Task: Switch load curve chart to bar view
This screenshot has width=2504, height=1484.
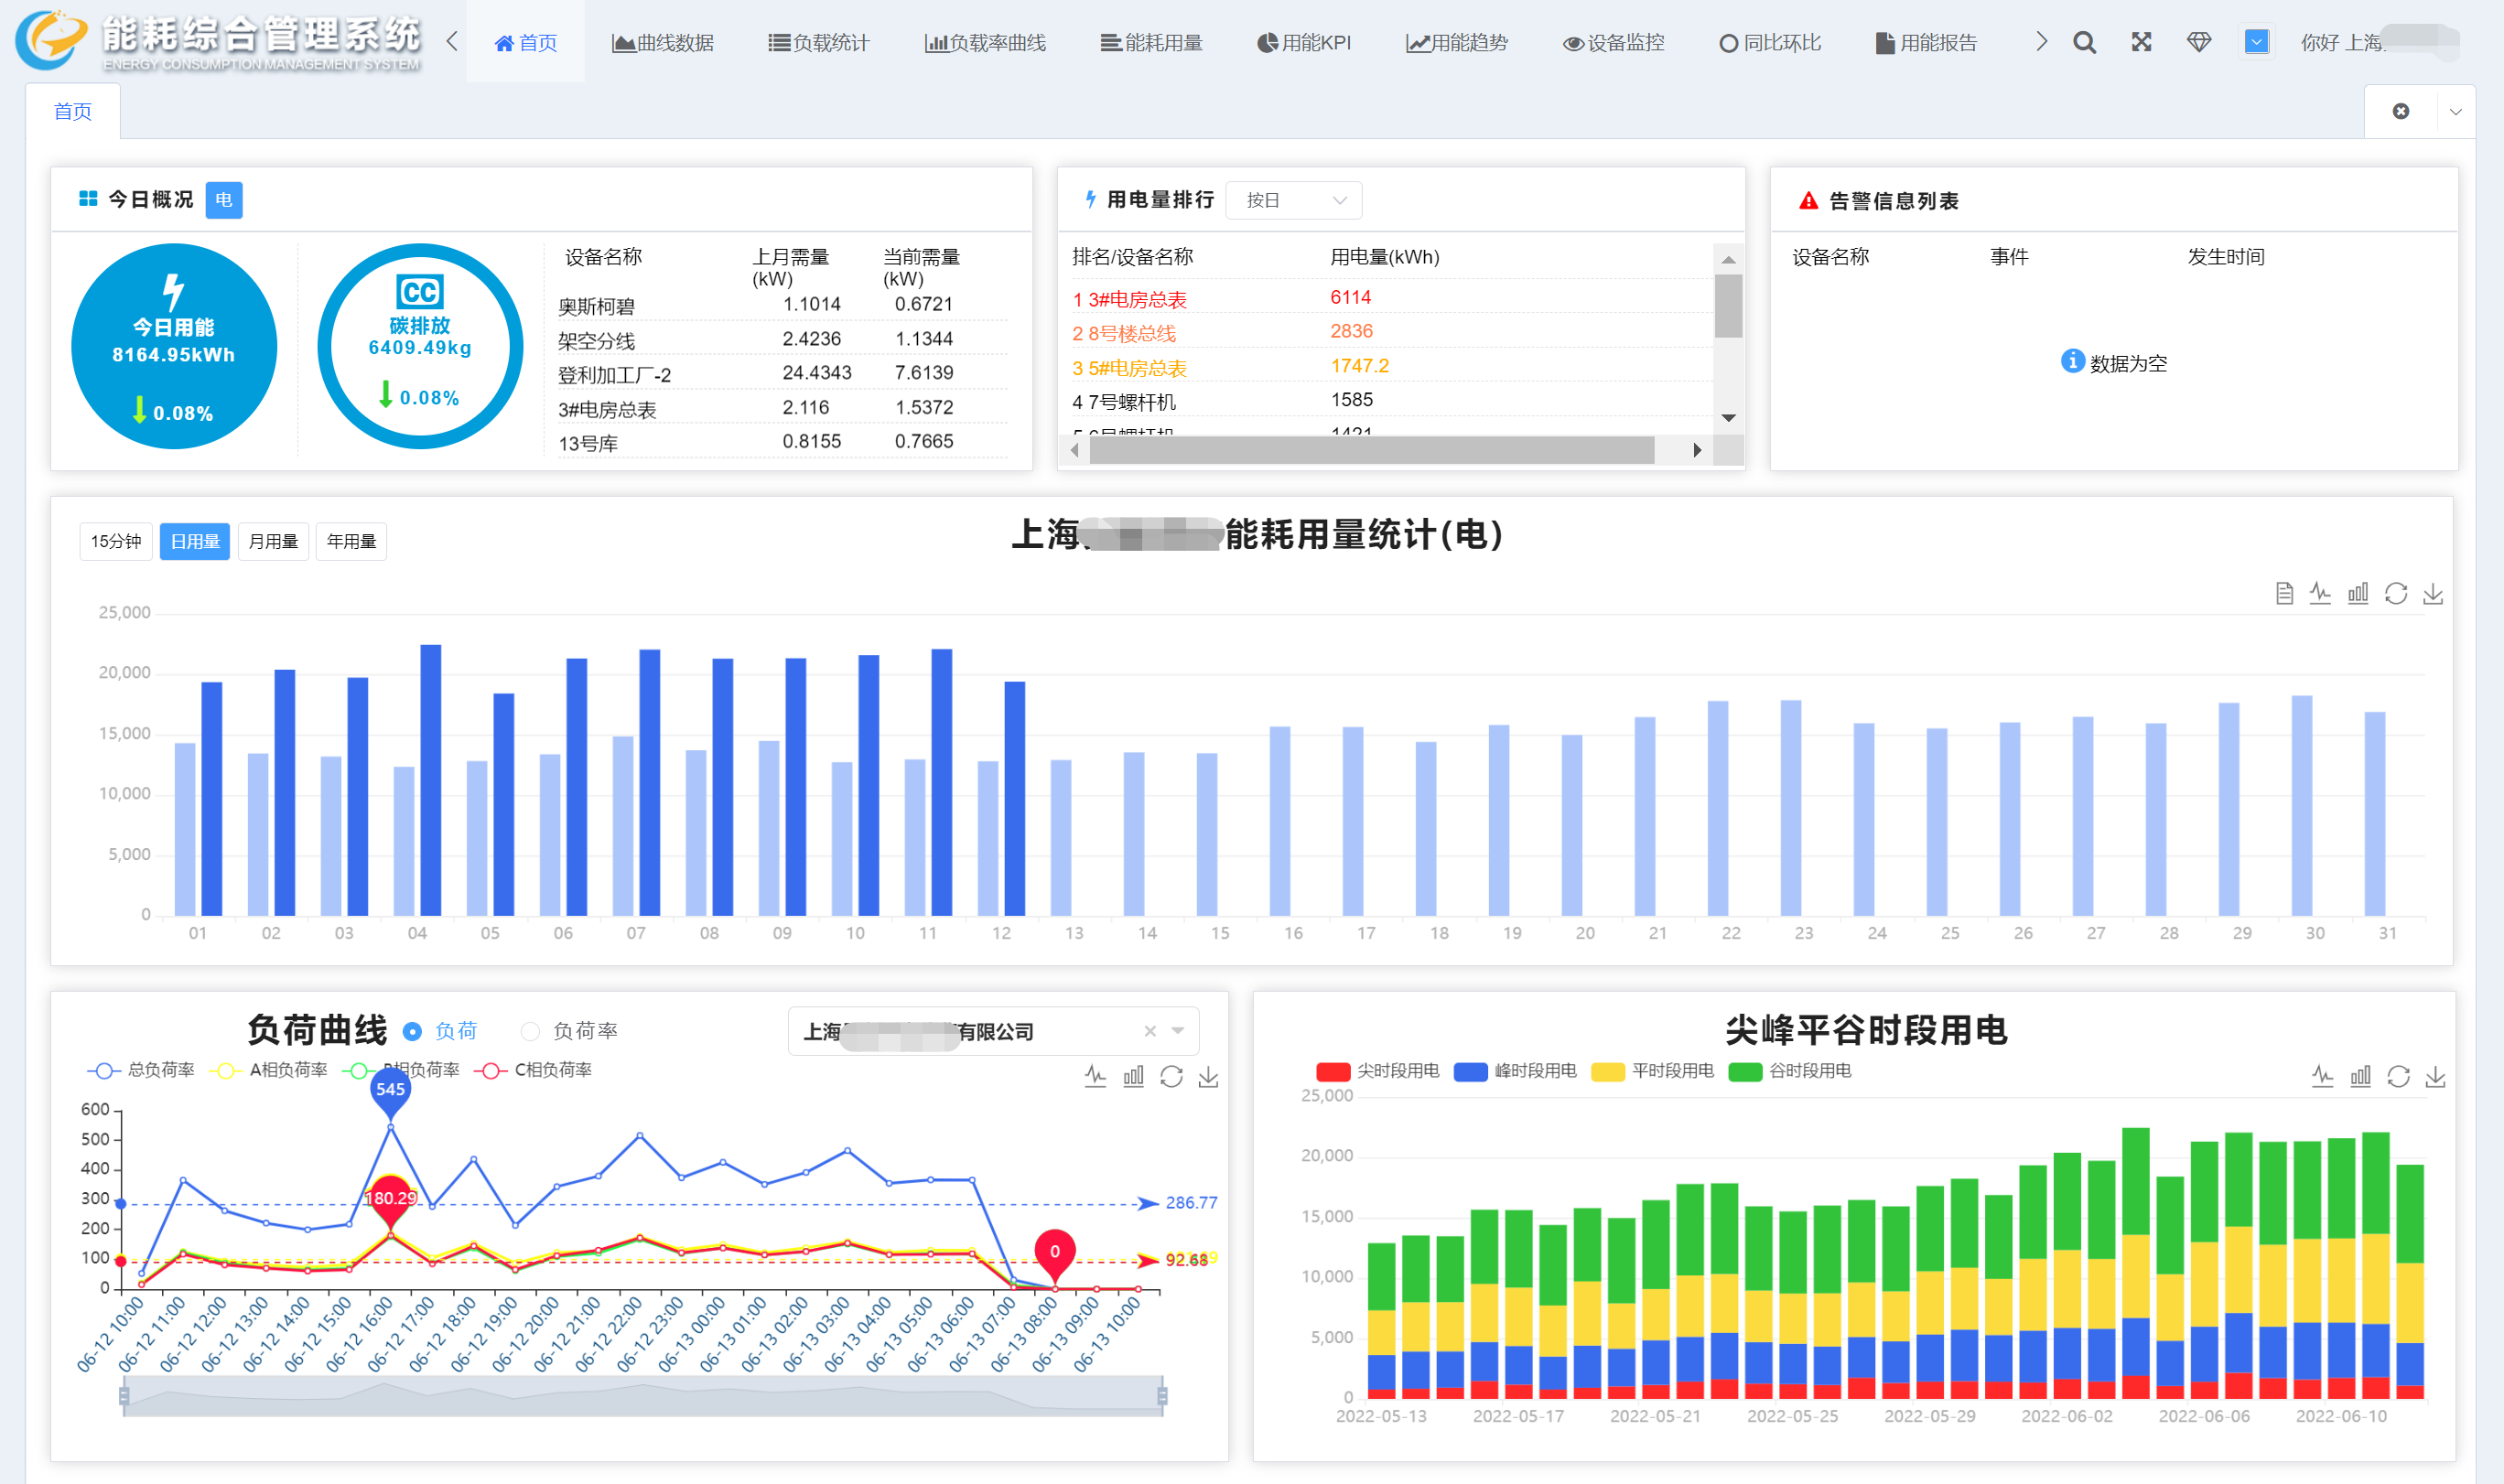Action: (1133, 1077)
